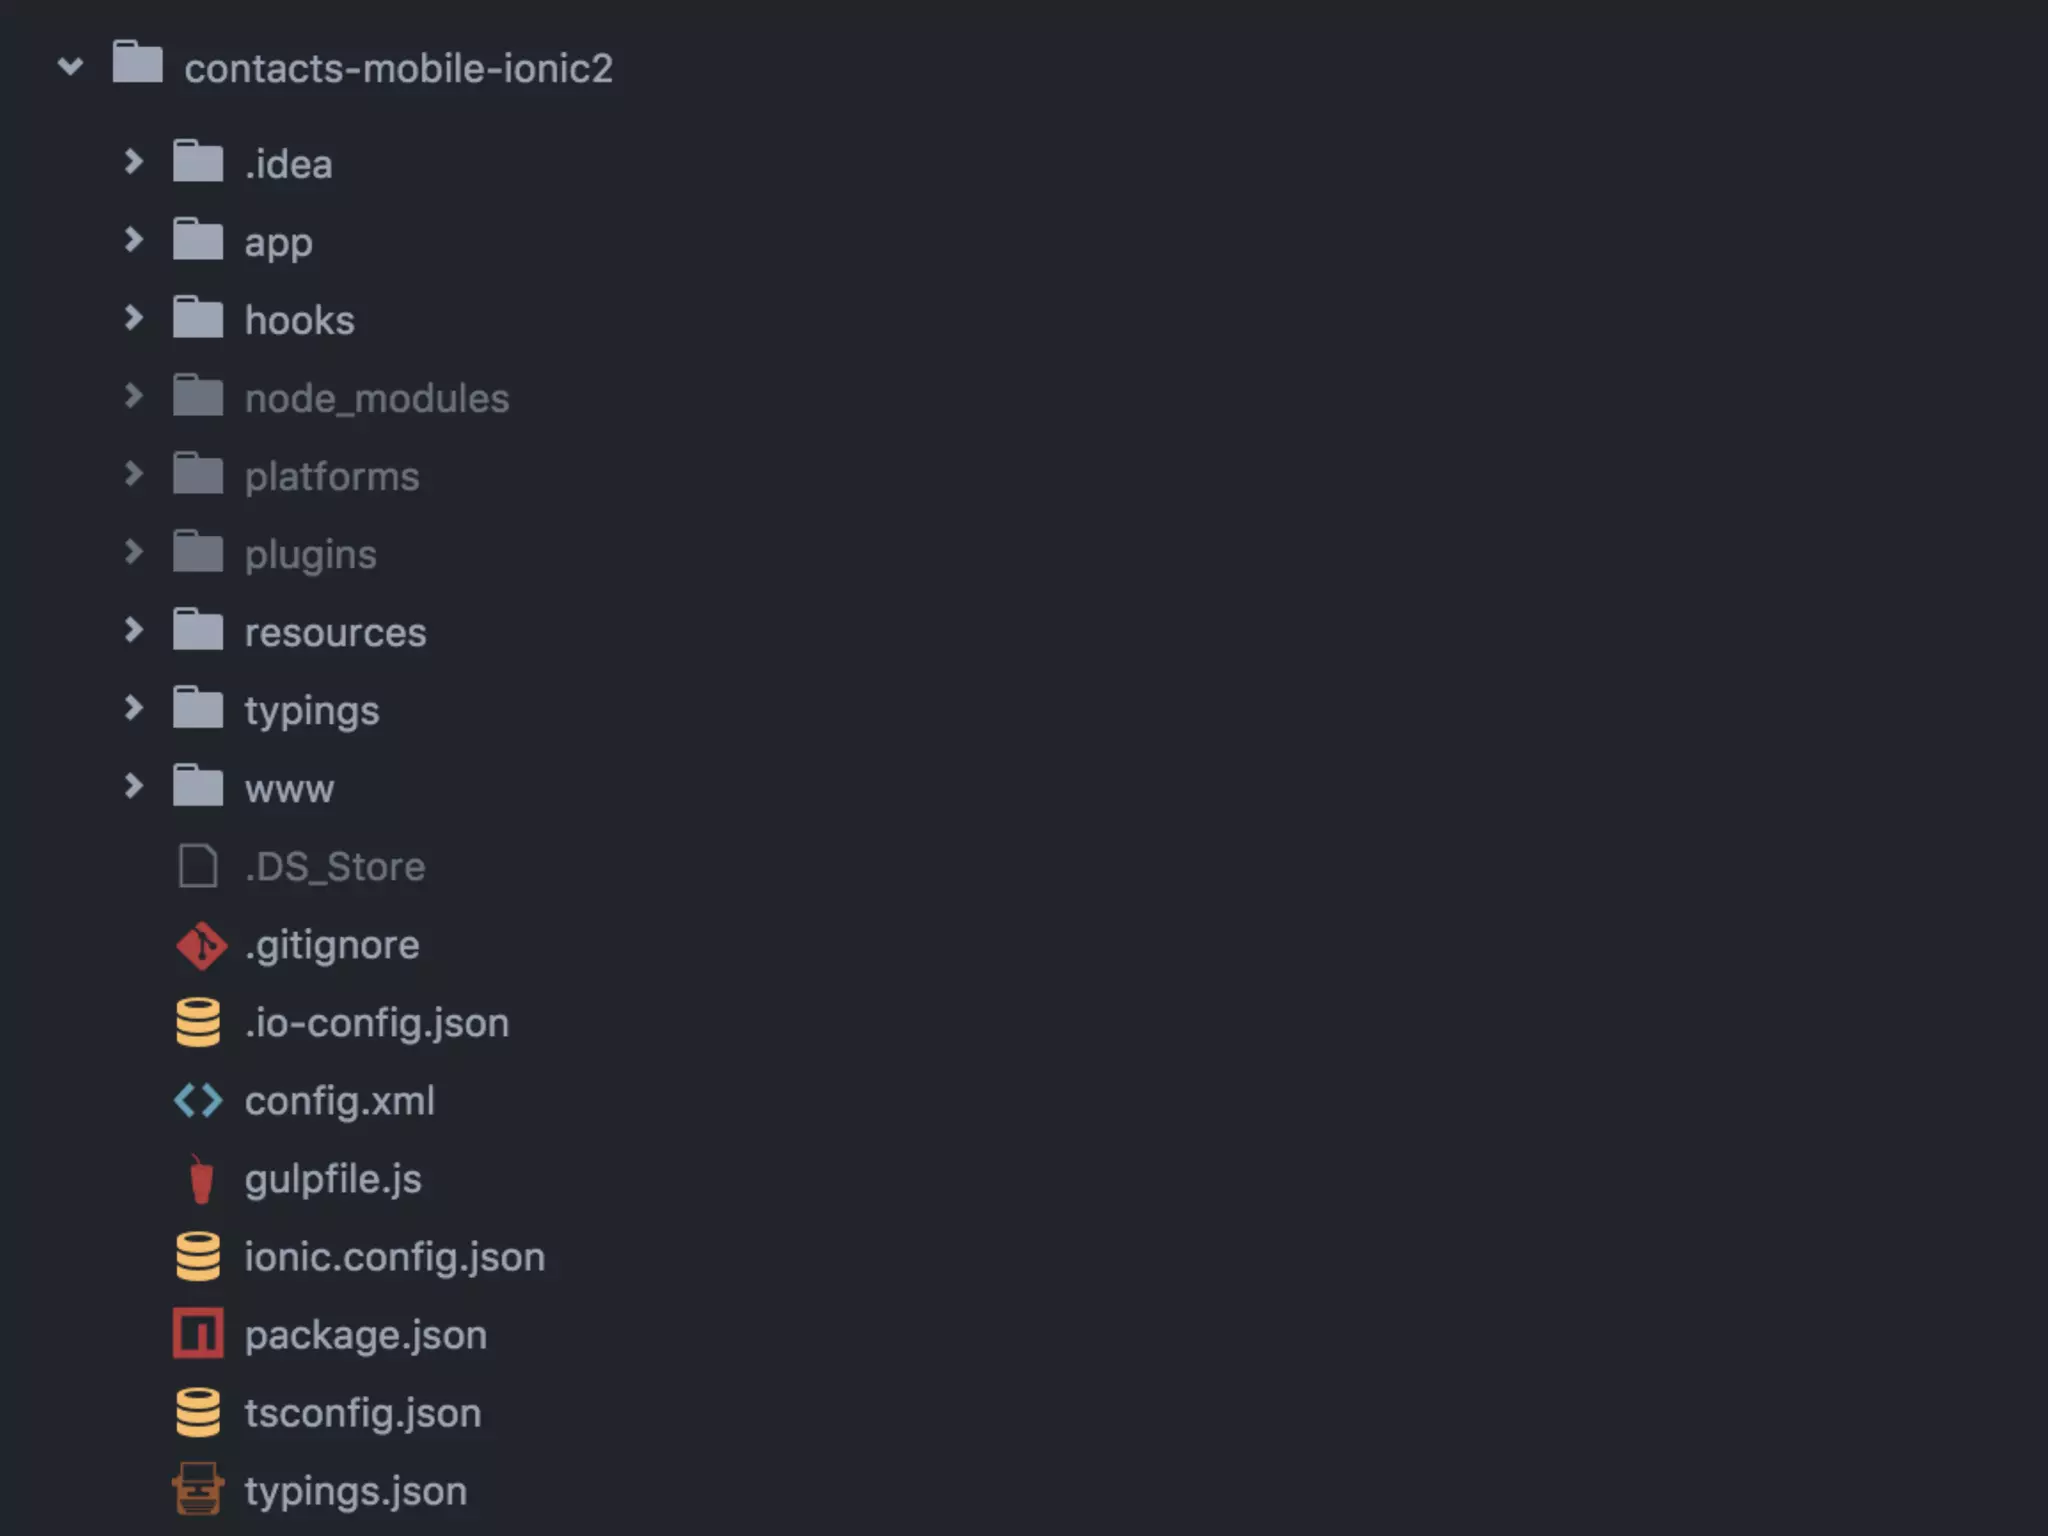Screen dimensions: 2048x1536
Task: Click the gulp cup icon for gulpfile.js
Action: coord(201,1179)
